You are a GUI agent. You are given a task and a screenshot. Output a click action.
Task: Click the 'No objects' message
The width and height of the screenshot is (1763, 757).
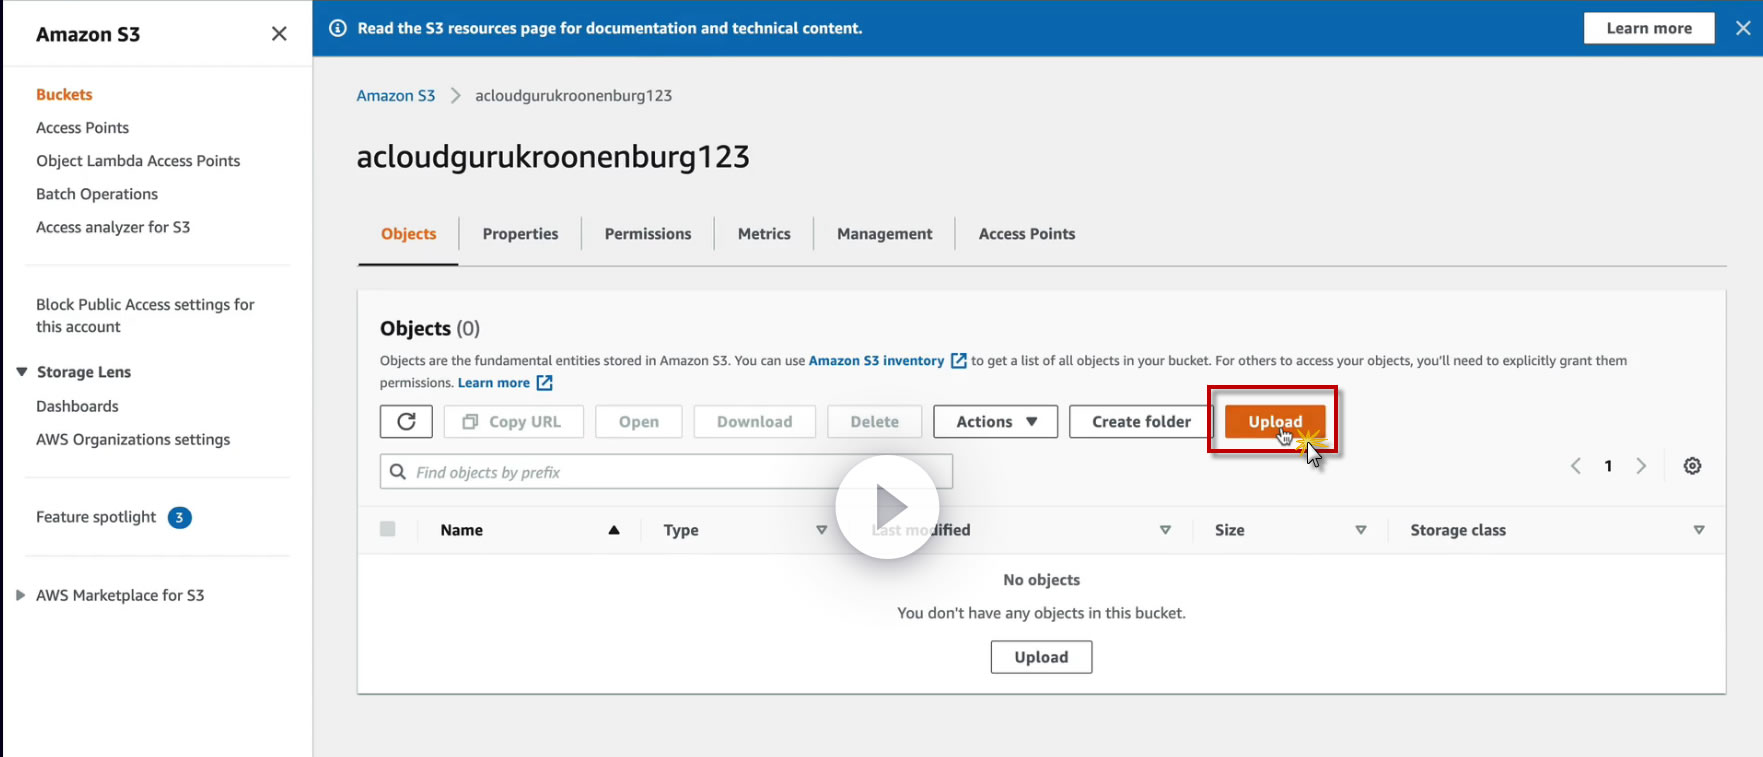tap(1041, 580)
